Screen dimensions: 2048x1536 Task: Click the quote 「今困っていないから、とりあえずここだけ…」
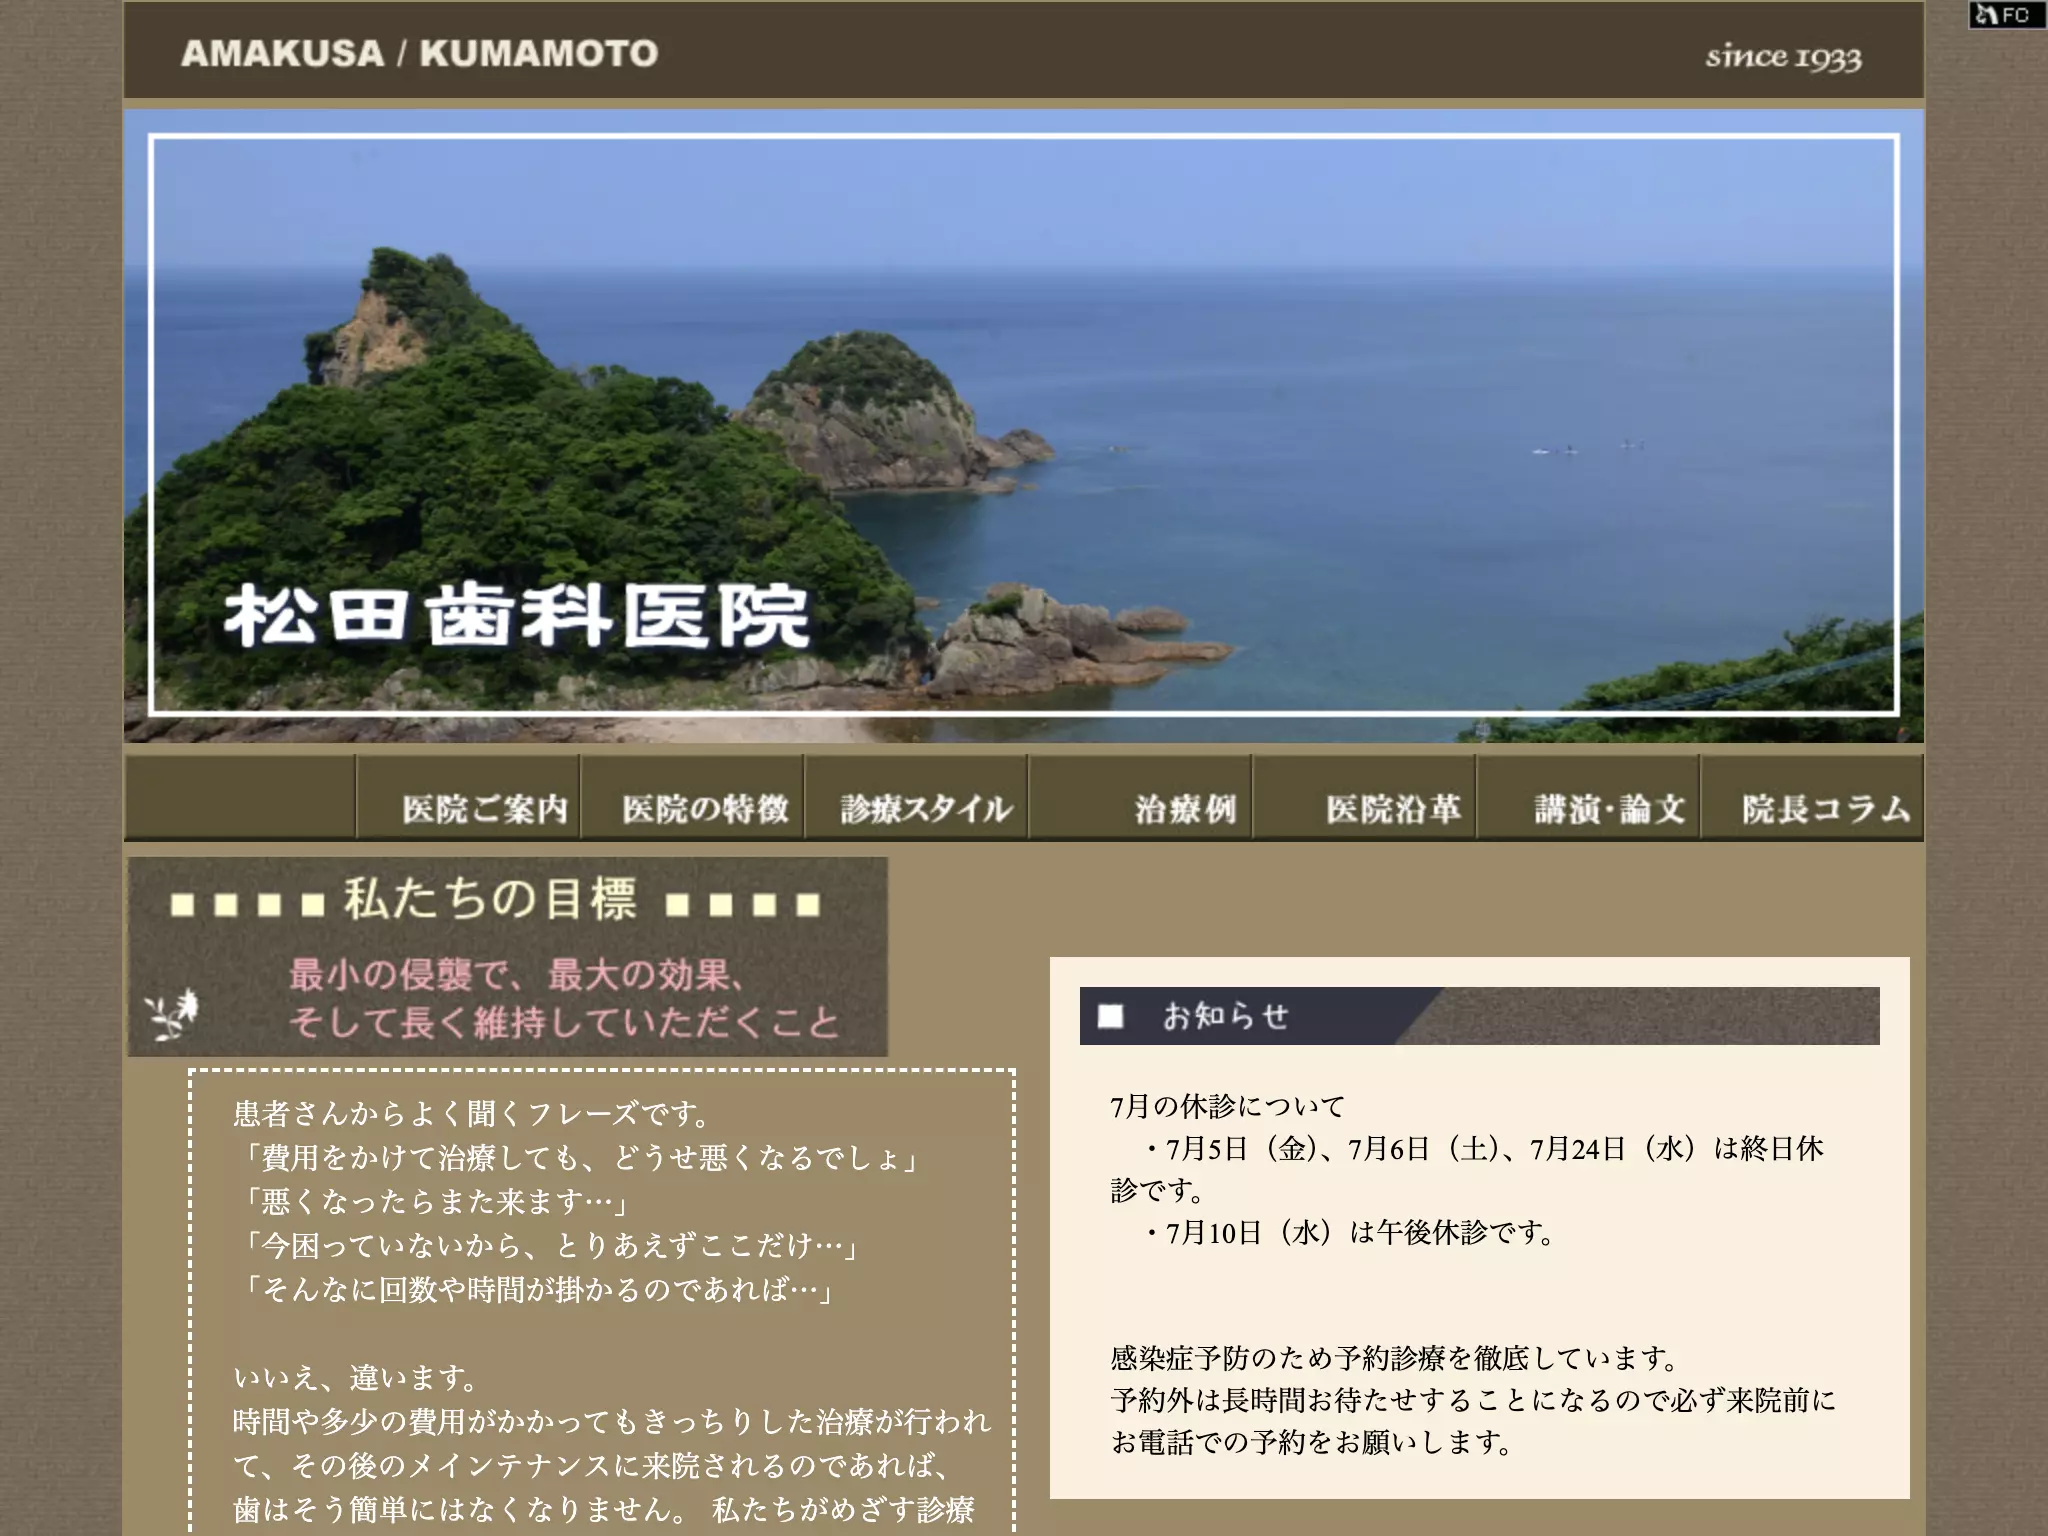click(x=551, y=1245)
